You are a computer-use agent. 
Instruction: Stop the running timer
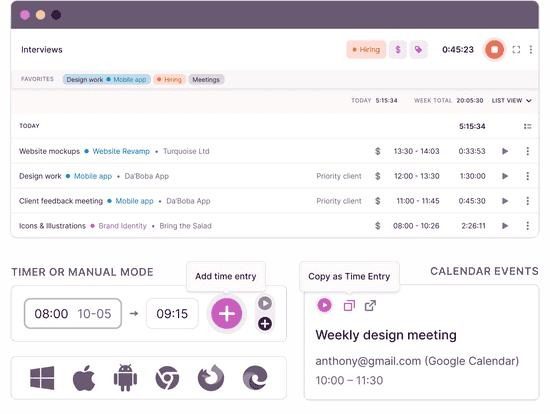(494, 50)
